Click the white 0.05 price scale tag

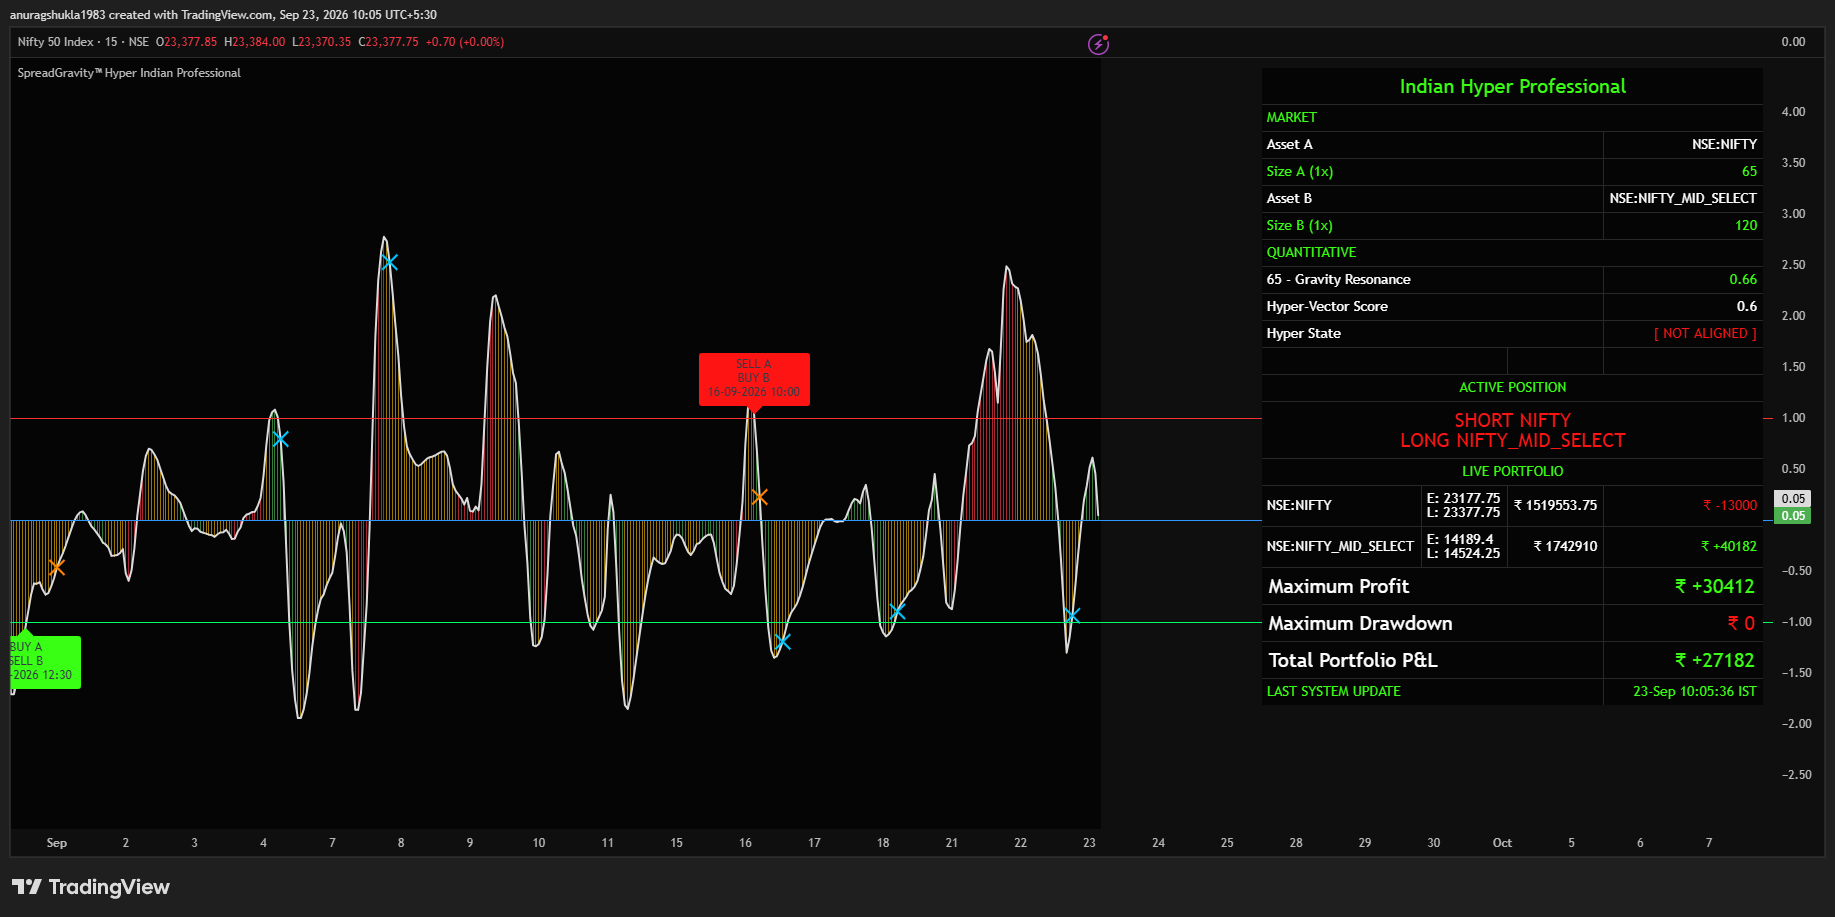[1792, 499]
